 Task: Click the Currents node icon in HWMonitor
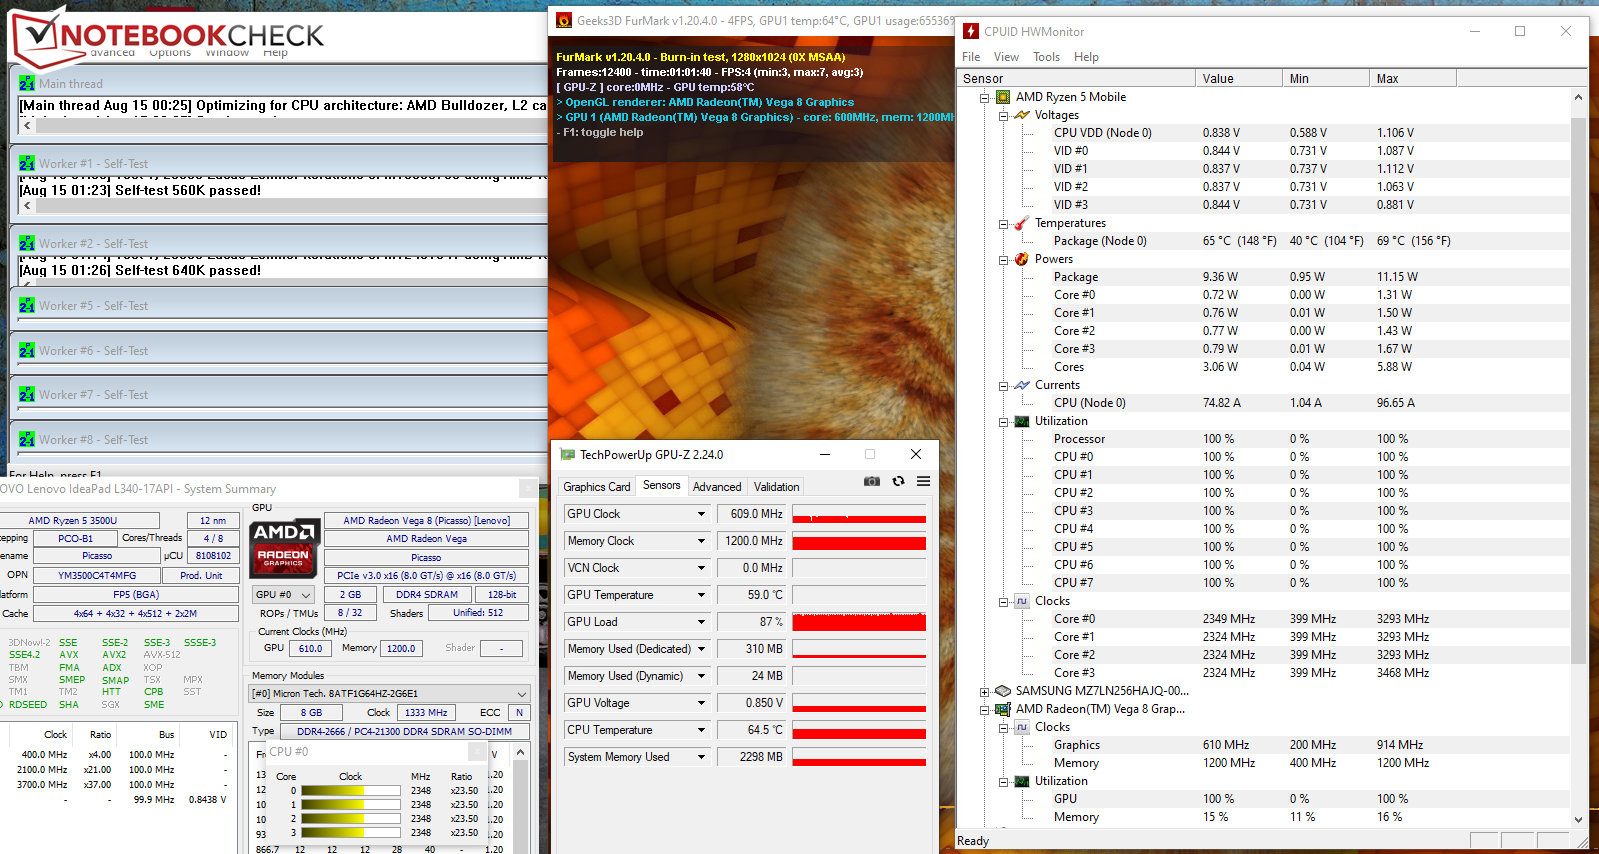(x=1022, y=385)
